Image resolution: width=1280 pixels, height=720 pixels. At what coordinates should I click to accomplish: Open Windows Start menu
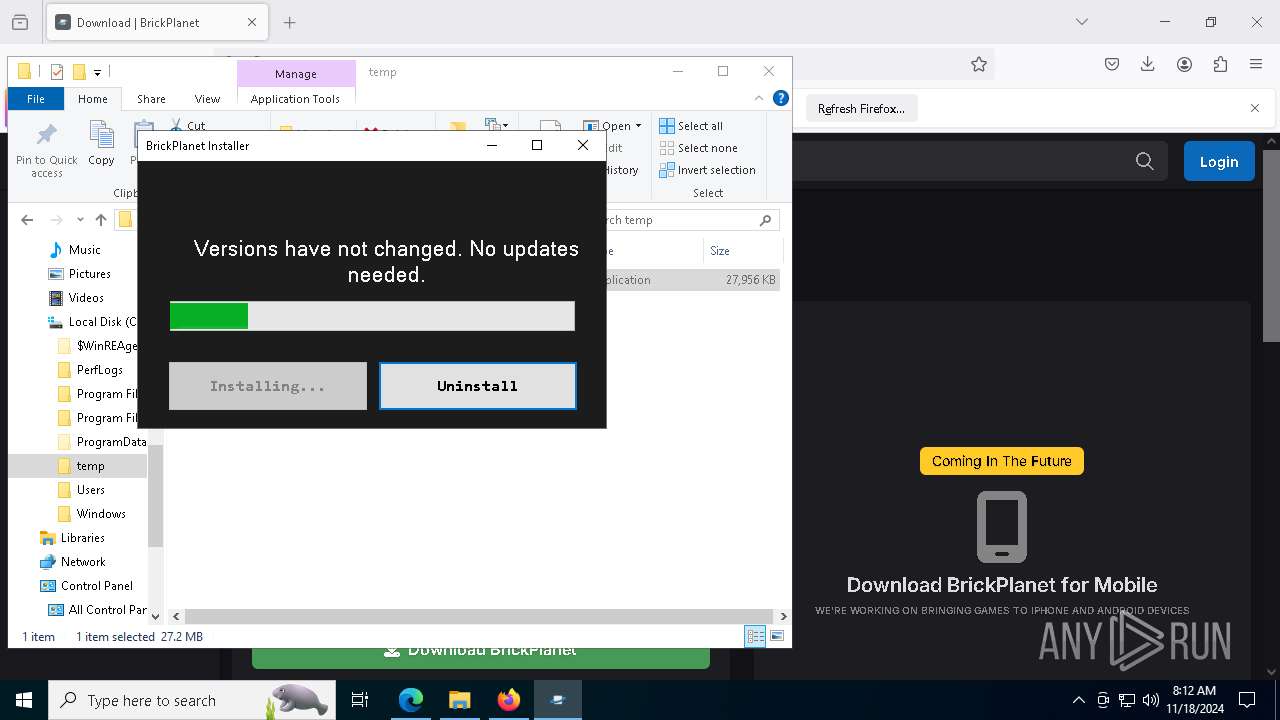coord(23,700)
